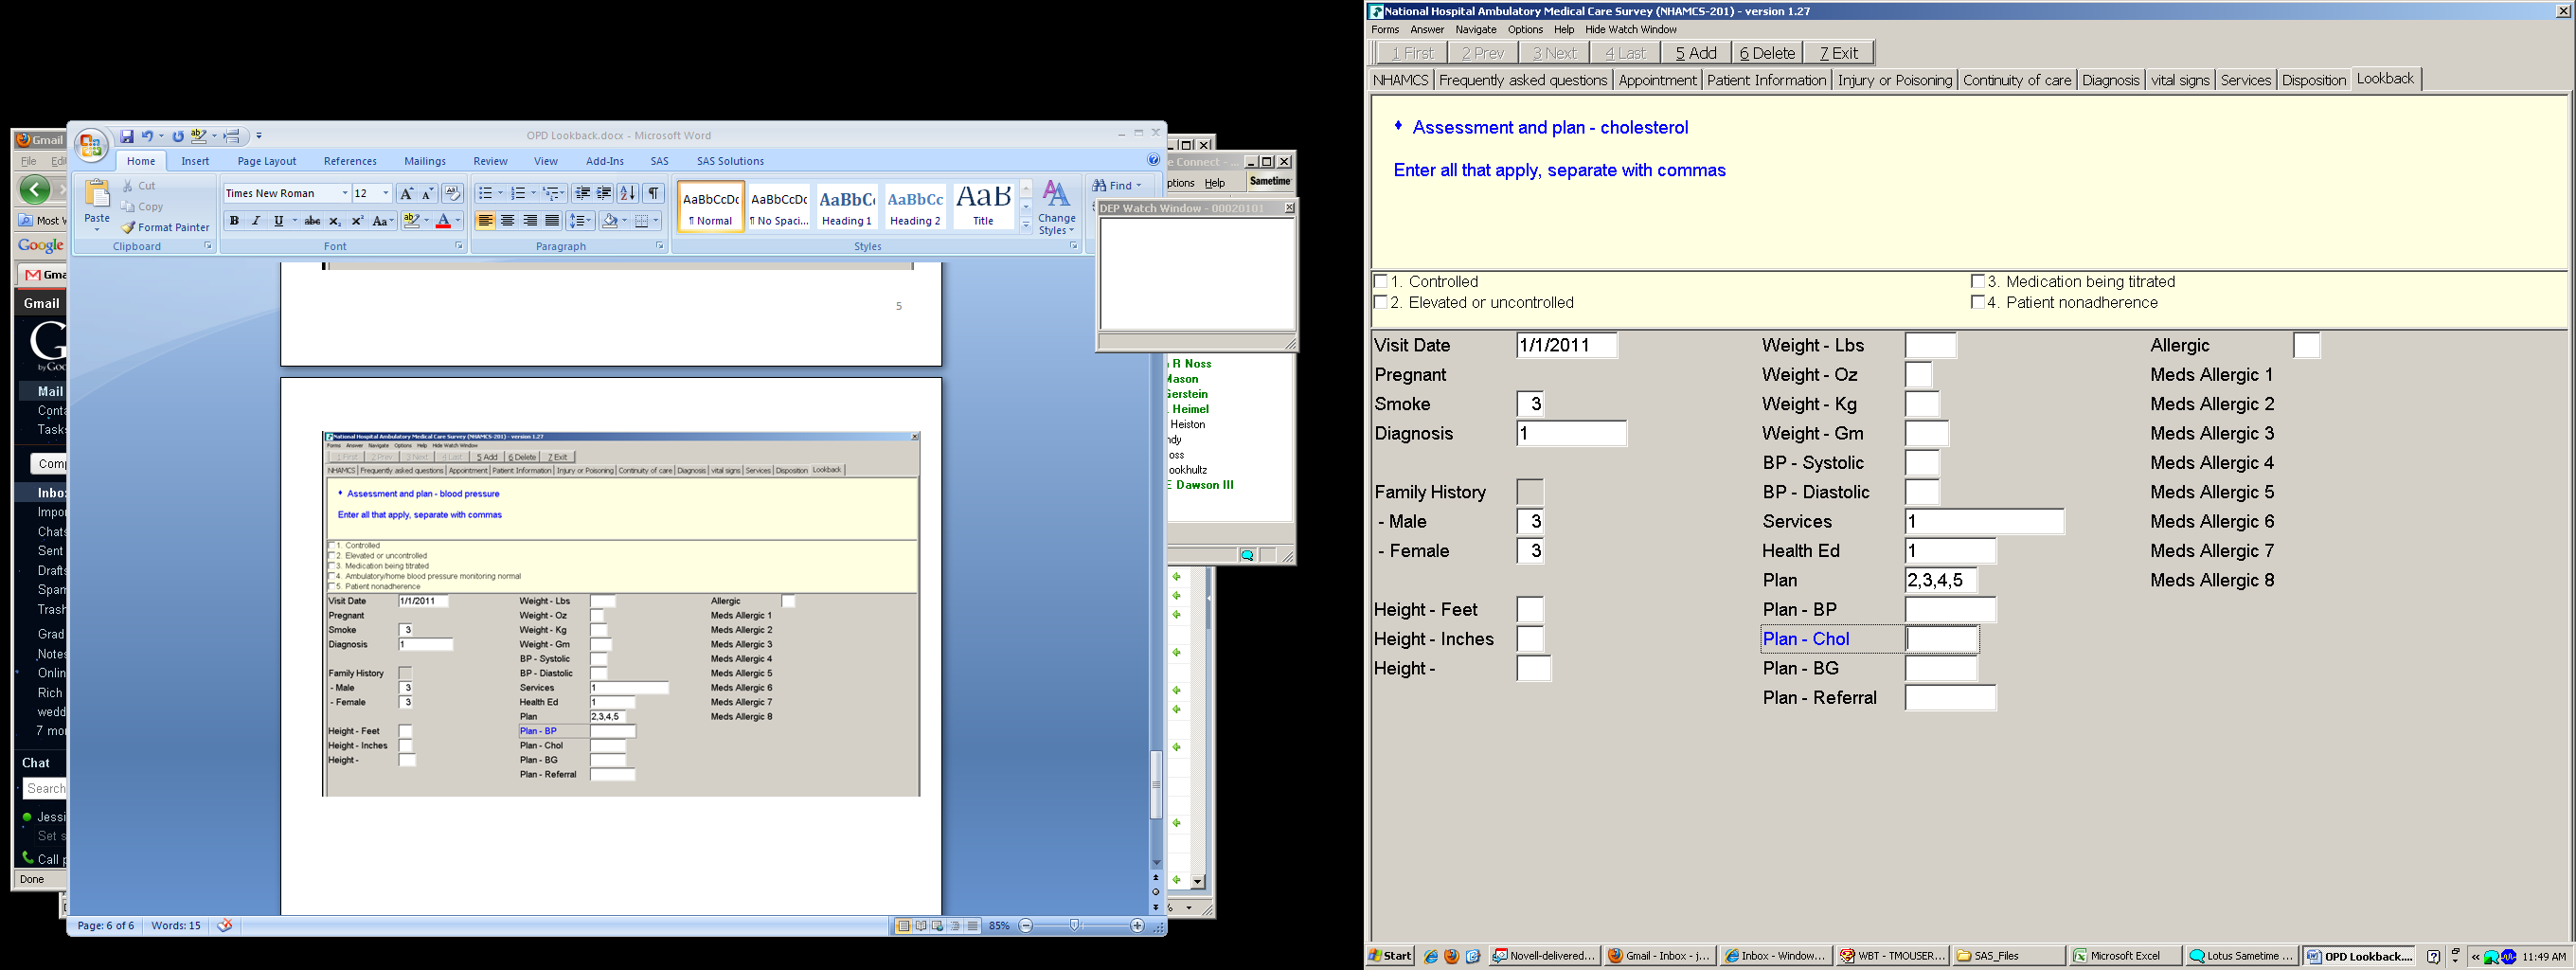Show or hide paragraph marks
The width and height of the screenshot is (2576, 970).
653,193
